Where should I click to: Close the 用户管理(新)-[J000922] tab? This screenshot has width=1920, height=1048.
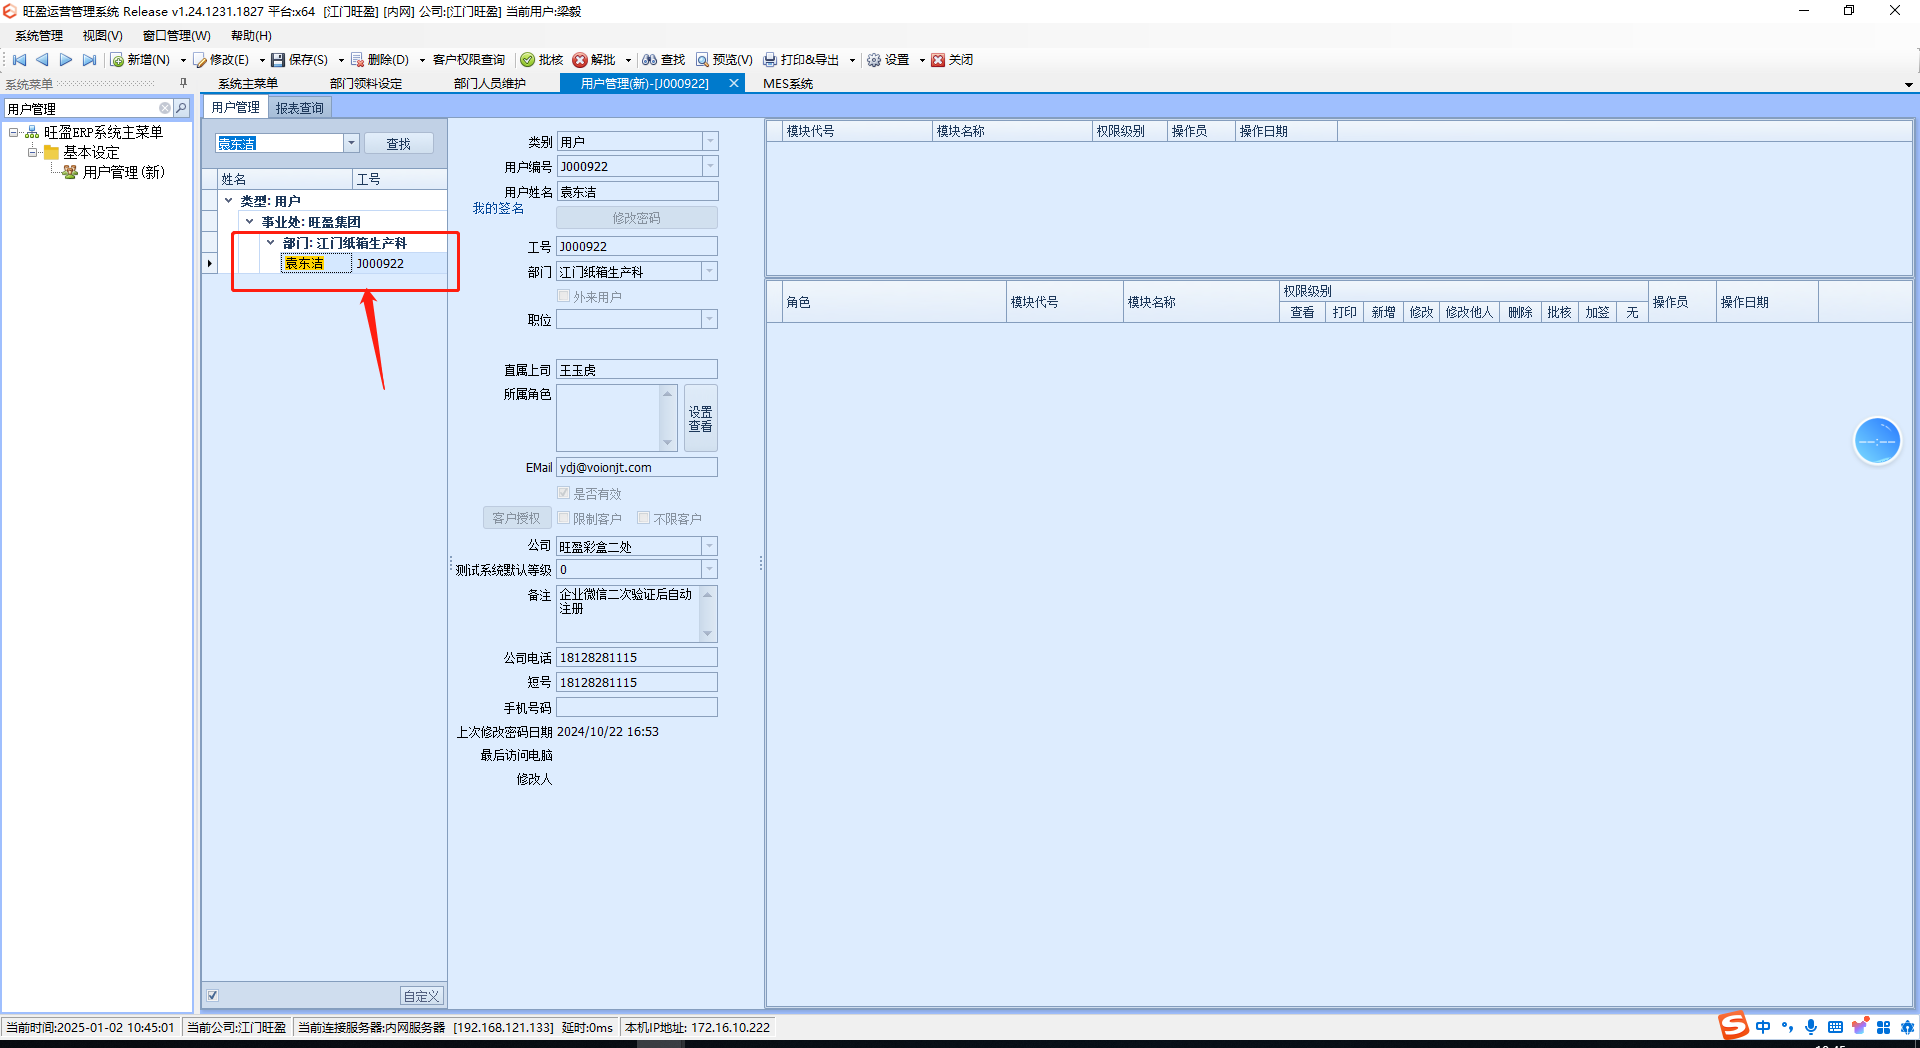[x=734, y=84]
